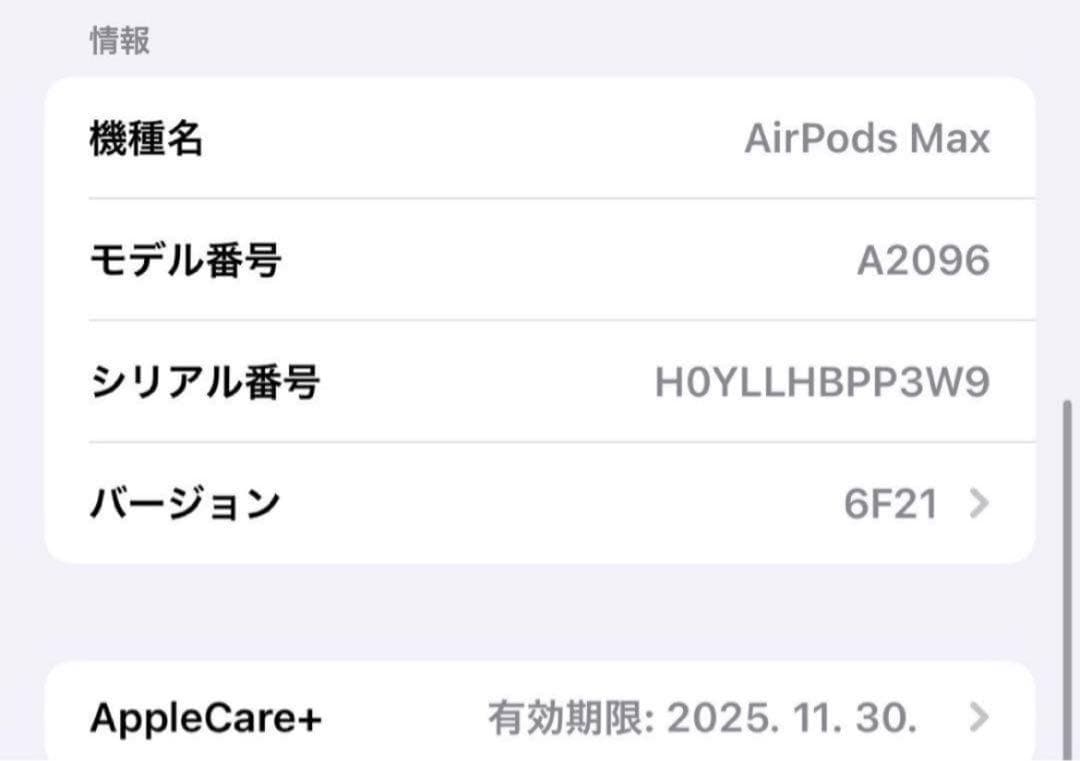The image size is (1080, 761).
Task: Select the AirPods Max model name value
Action: 869,139
